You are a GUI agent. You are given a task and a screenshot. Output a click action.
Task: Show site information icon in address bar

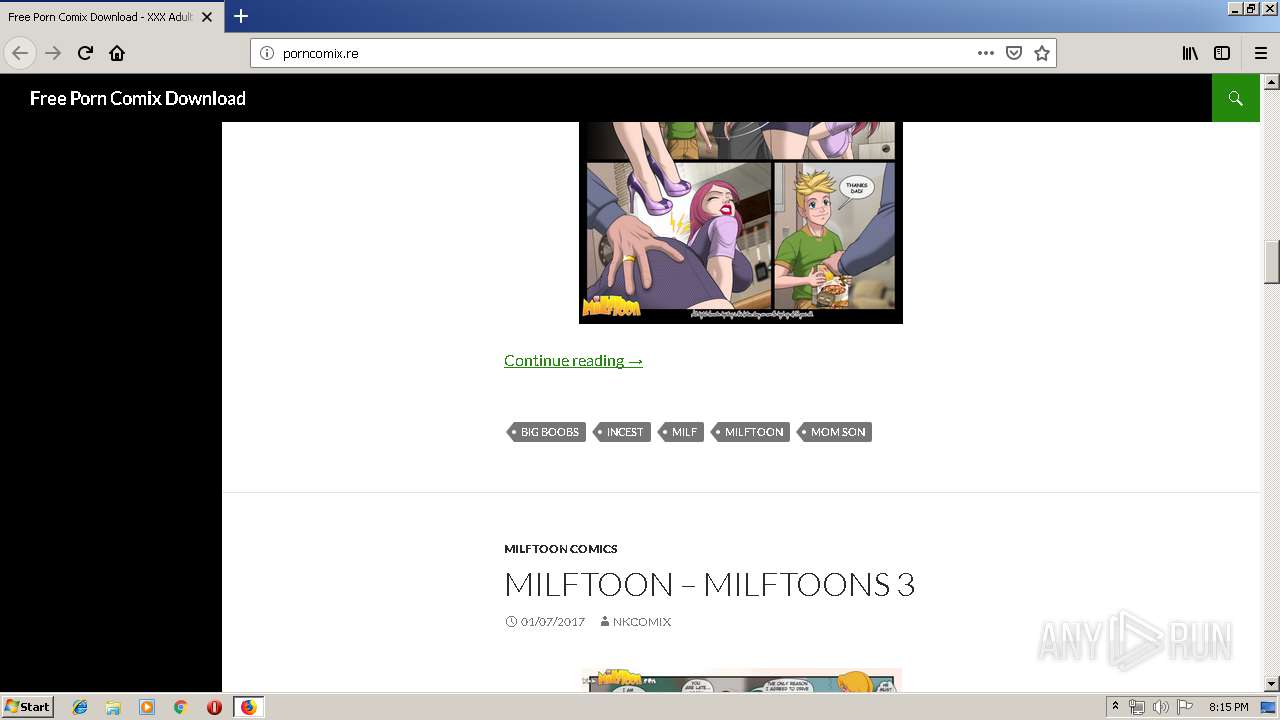267,53
